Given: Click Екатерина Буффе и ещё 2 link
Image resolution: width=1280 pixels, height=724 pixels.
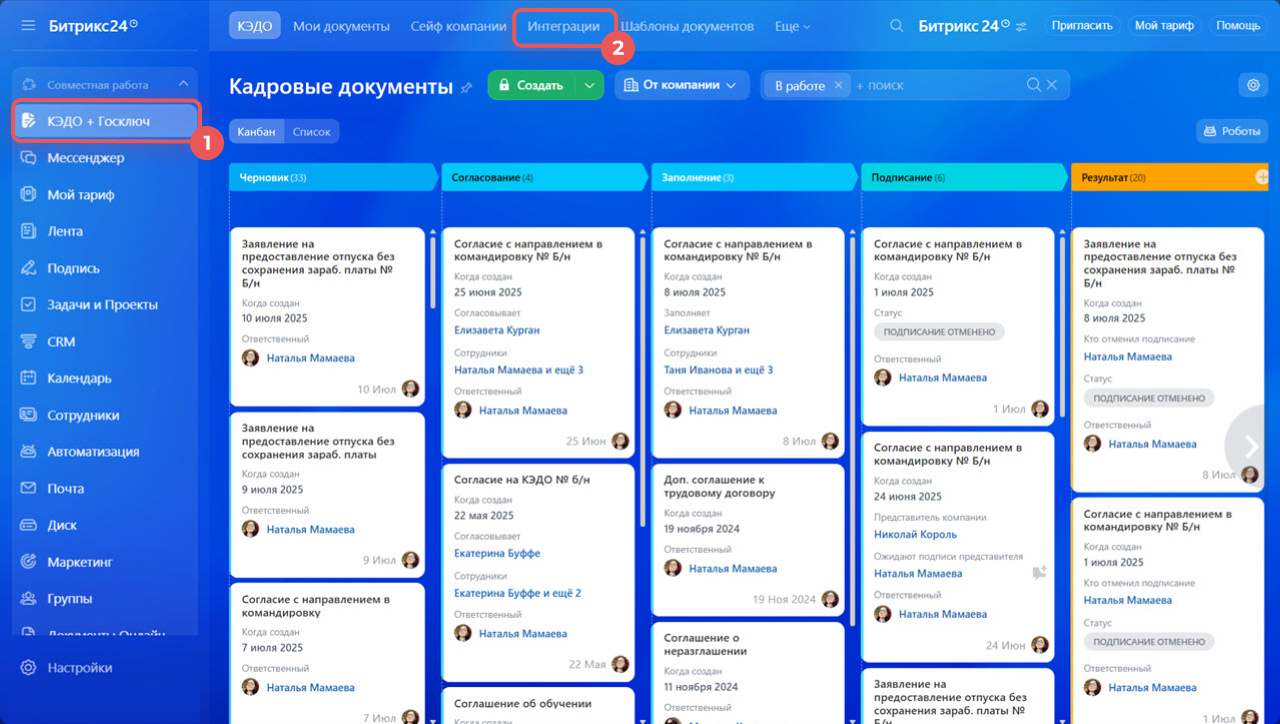Looking at the screenshot, I should [x=517, y=593].
